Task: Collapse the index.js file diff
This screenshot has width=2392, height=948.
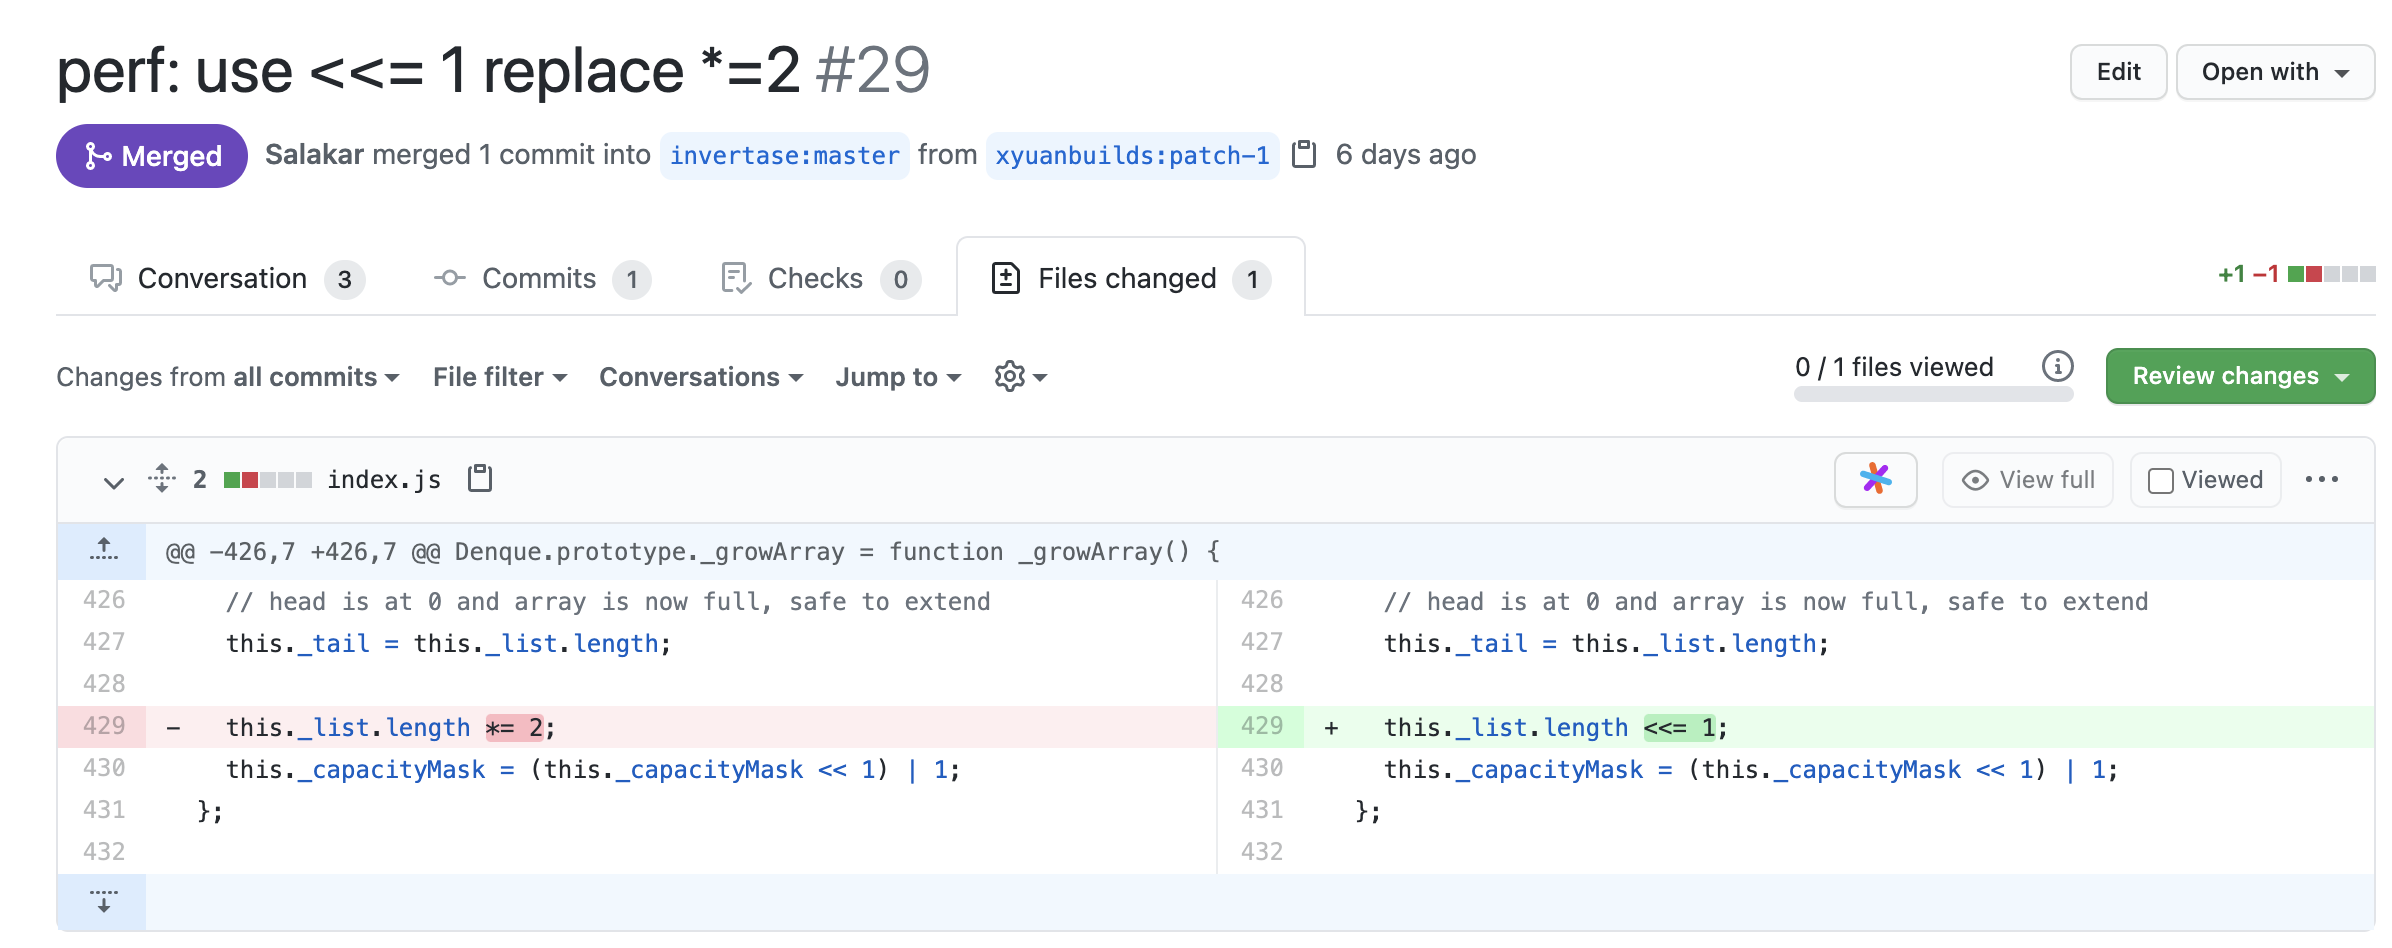Action: pyautogui.click(x=114, y=481)
